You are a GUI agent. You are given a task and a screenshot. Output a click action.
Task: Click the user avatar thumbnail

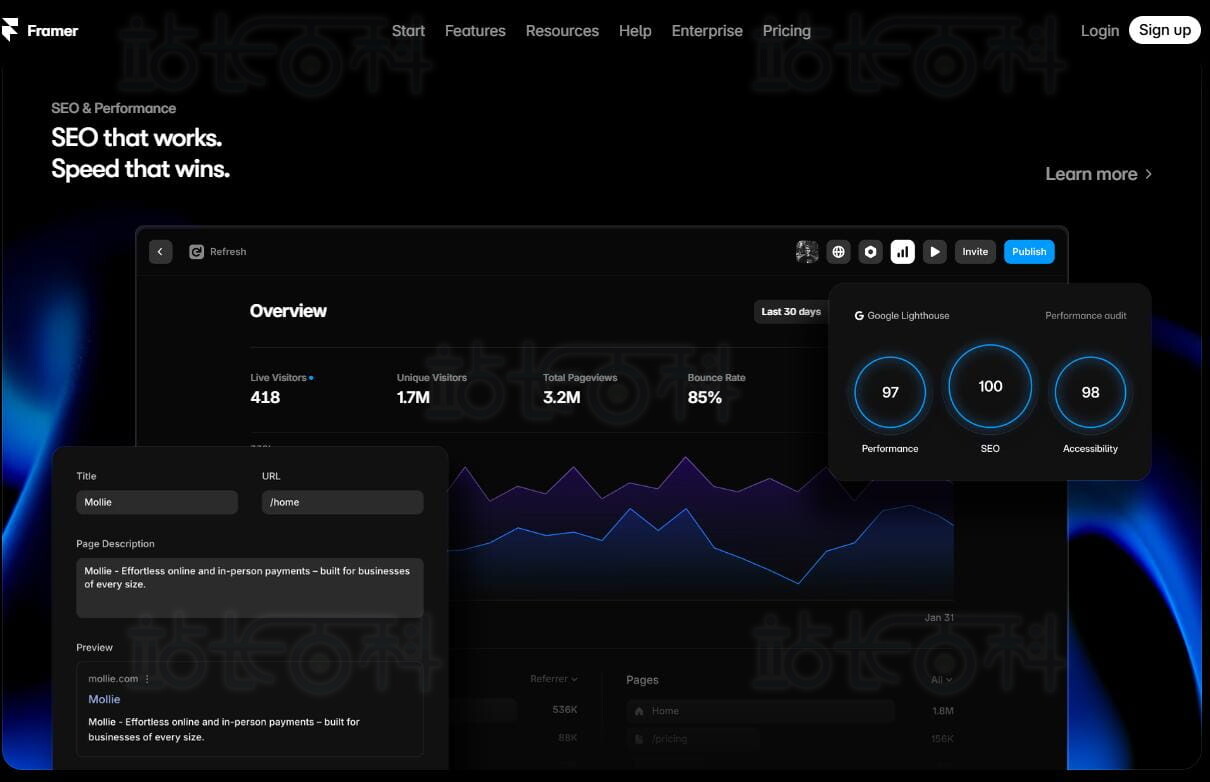point(807,252)
